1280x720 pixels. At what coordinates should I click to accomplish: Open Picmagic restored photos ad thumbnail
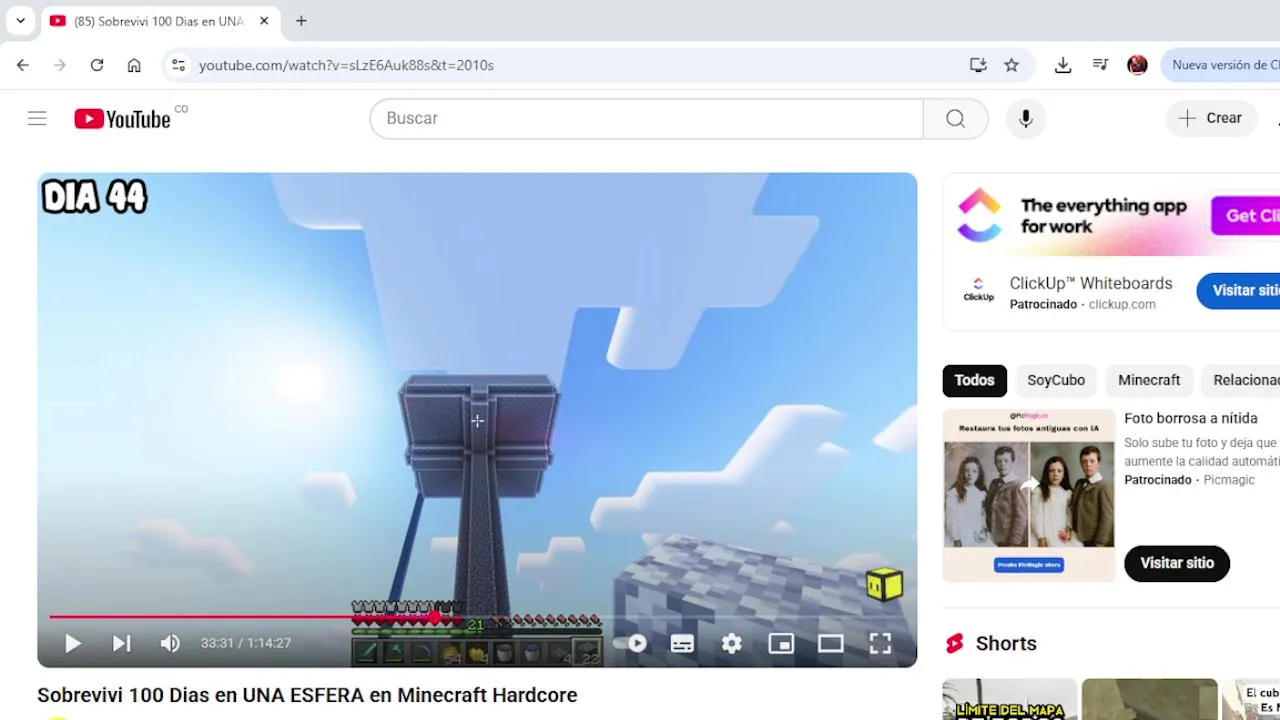[x=1029, y=495]
